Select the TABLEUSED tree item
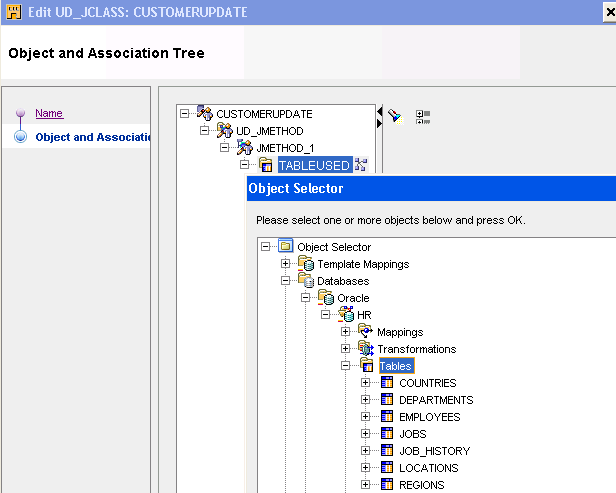616x493 pixels. [x=314, y=165]
